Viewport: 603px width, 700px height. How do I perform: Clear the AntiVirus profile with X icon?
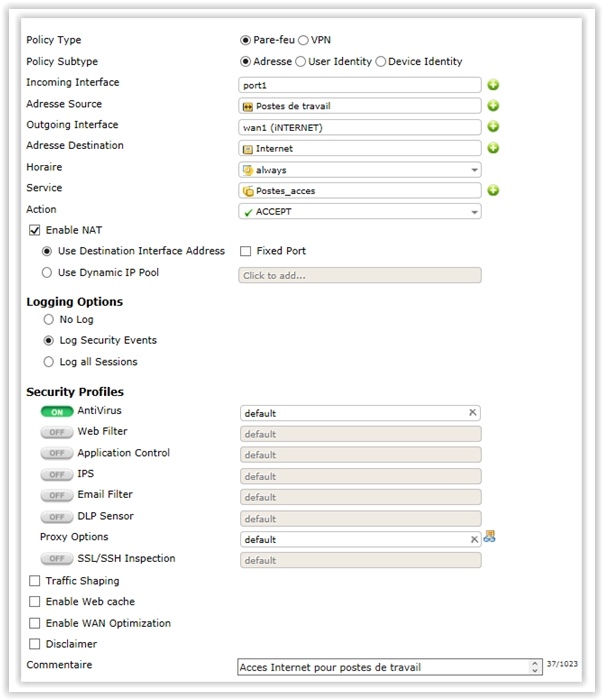pos(473,413)
